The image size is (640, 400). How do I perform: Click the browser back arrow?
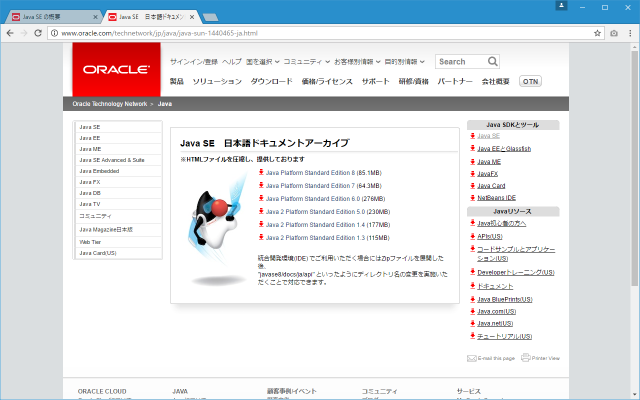coord(10,33)
